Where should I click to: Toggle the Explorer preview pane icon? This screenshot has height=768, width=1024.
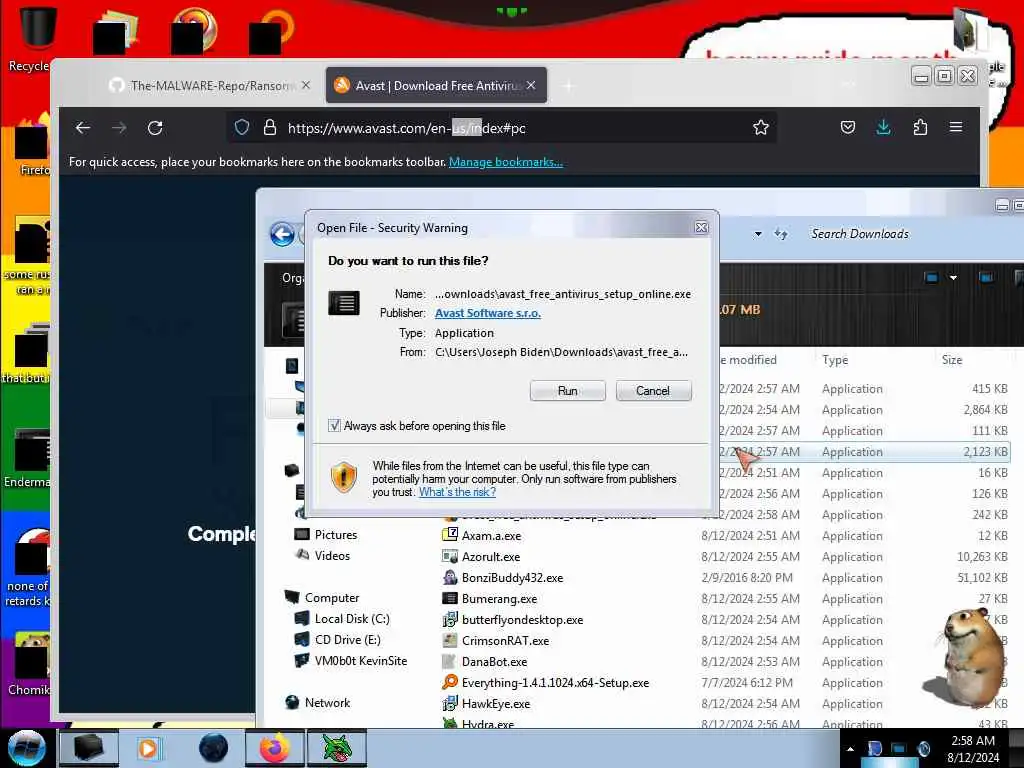point(986,278)
